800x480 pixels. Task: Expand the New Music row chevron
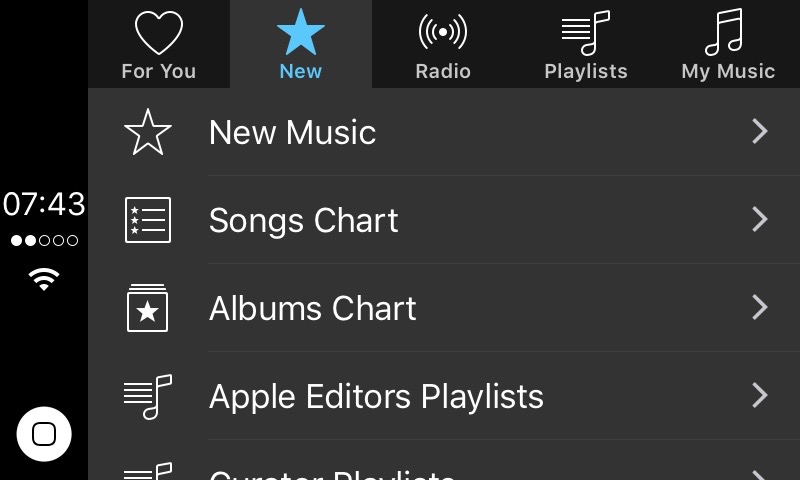(x=760, y=132)
